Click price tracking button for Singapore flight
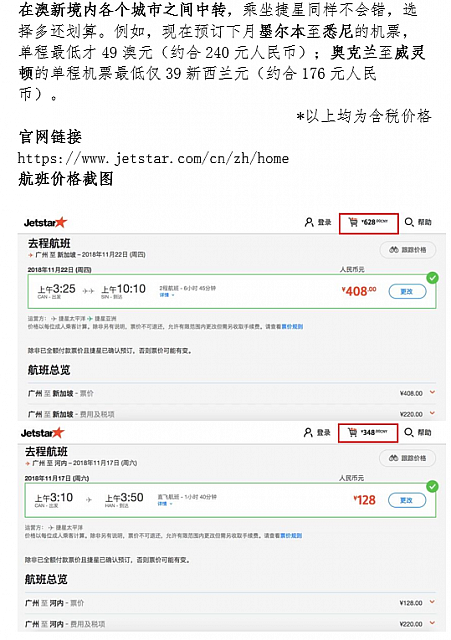This screenshot has width=451, height=640. pos(407,250)
